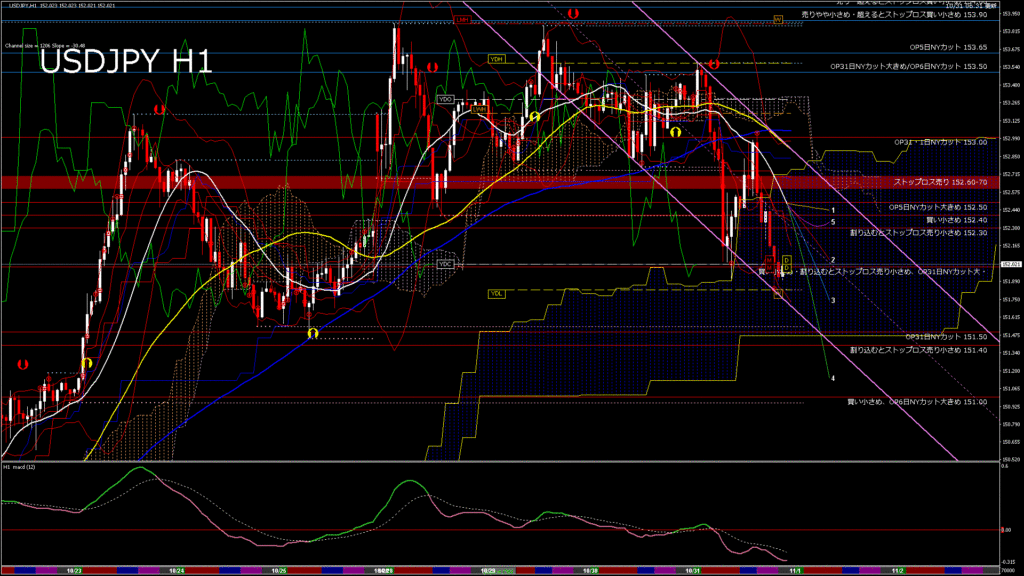Click the YDH yesterday-high label tag
Image resolution: width=1024 pixels, height=576 pixels.
coord(496,59)
